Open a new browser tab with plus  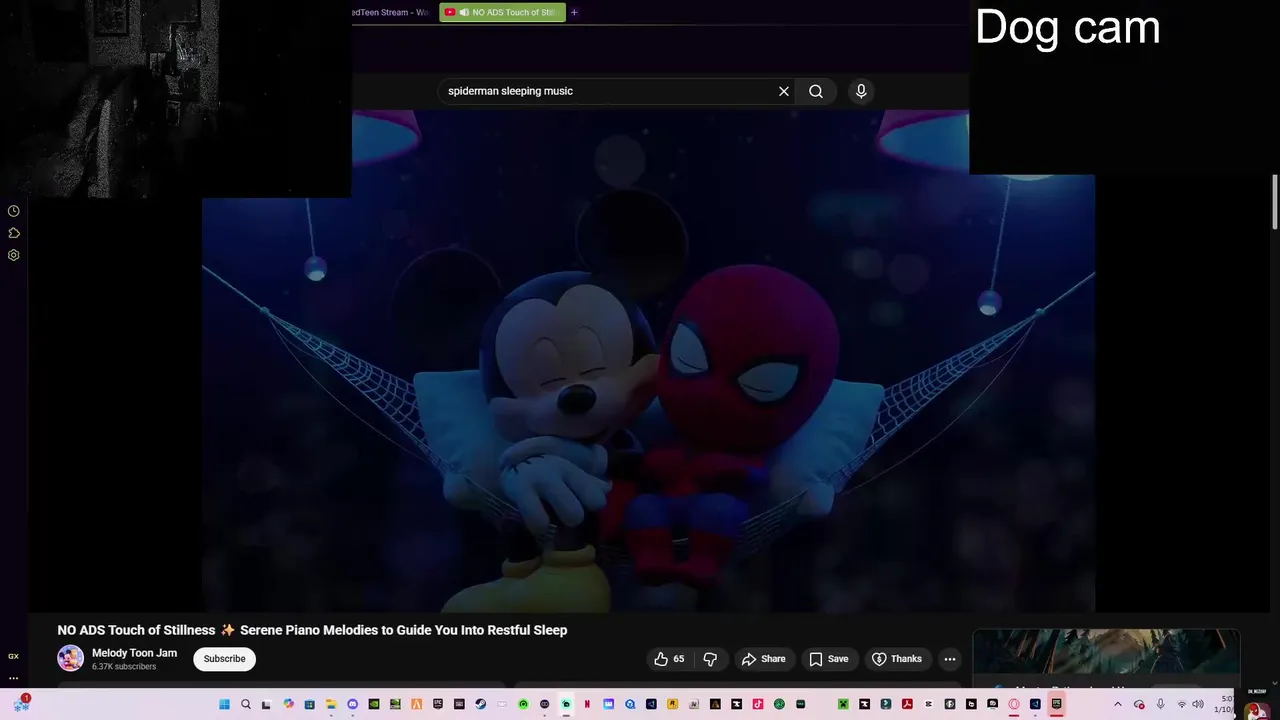click(574, 12)
